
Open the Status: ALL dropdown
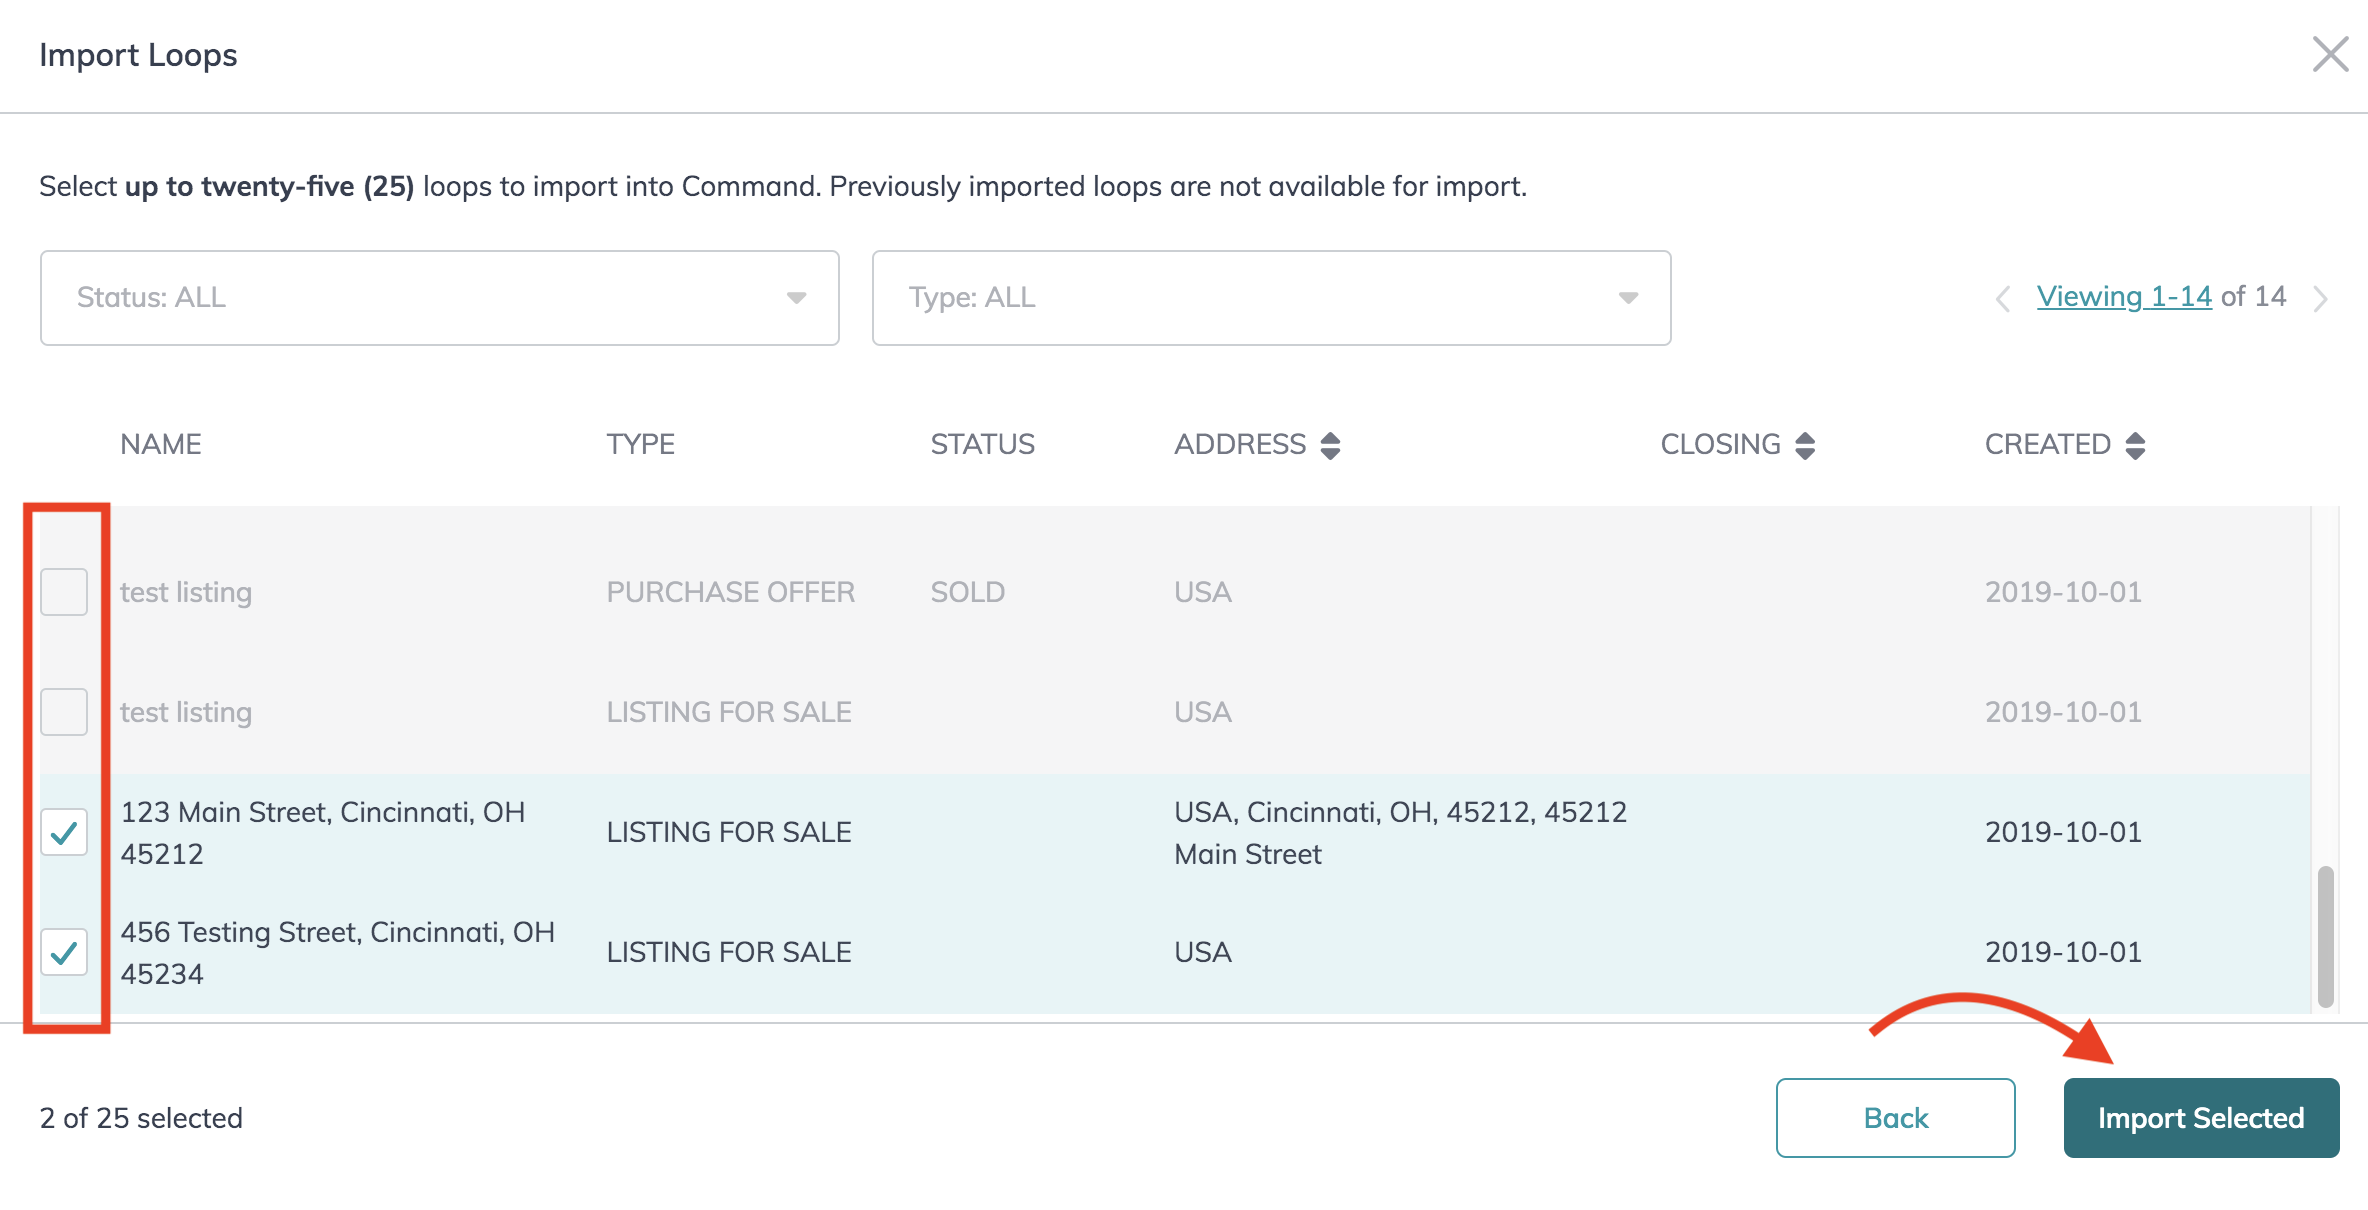click(x=440, y=297)
